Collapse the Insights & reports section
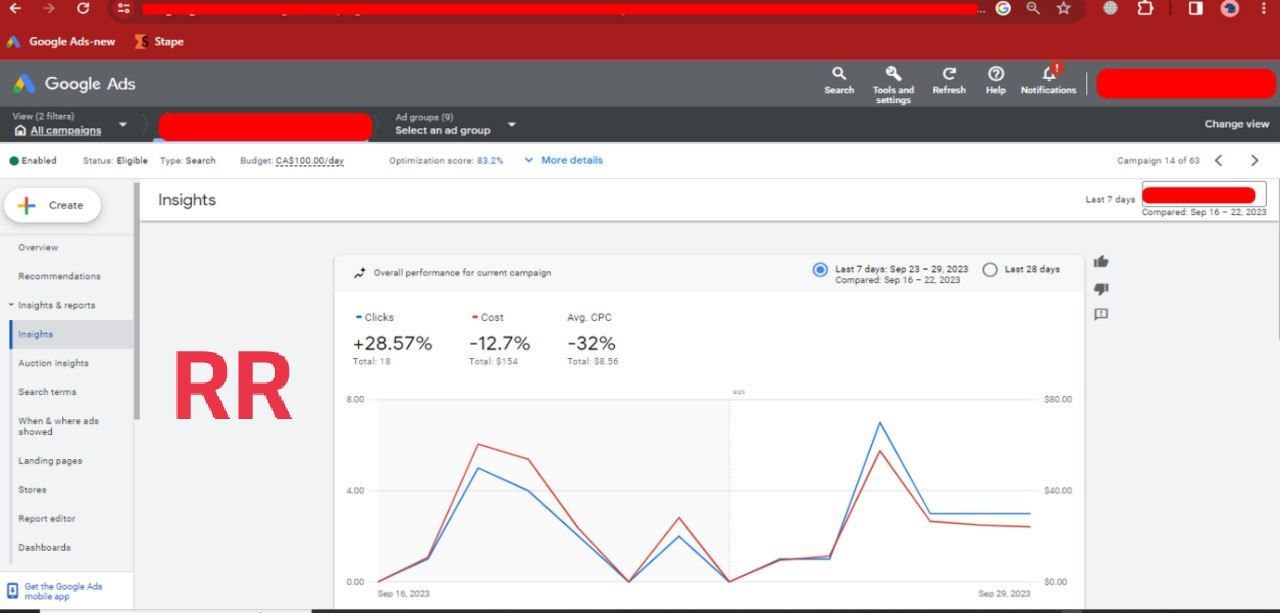Image resolution: width=1280 pixels, height=613 pixels. coord(11,305)
